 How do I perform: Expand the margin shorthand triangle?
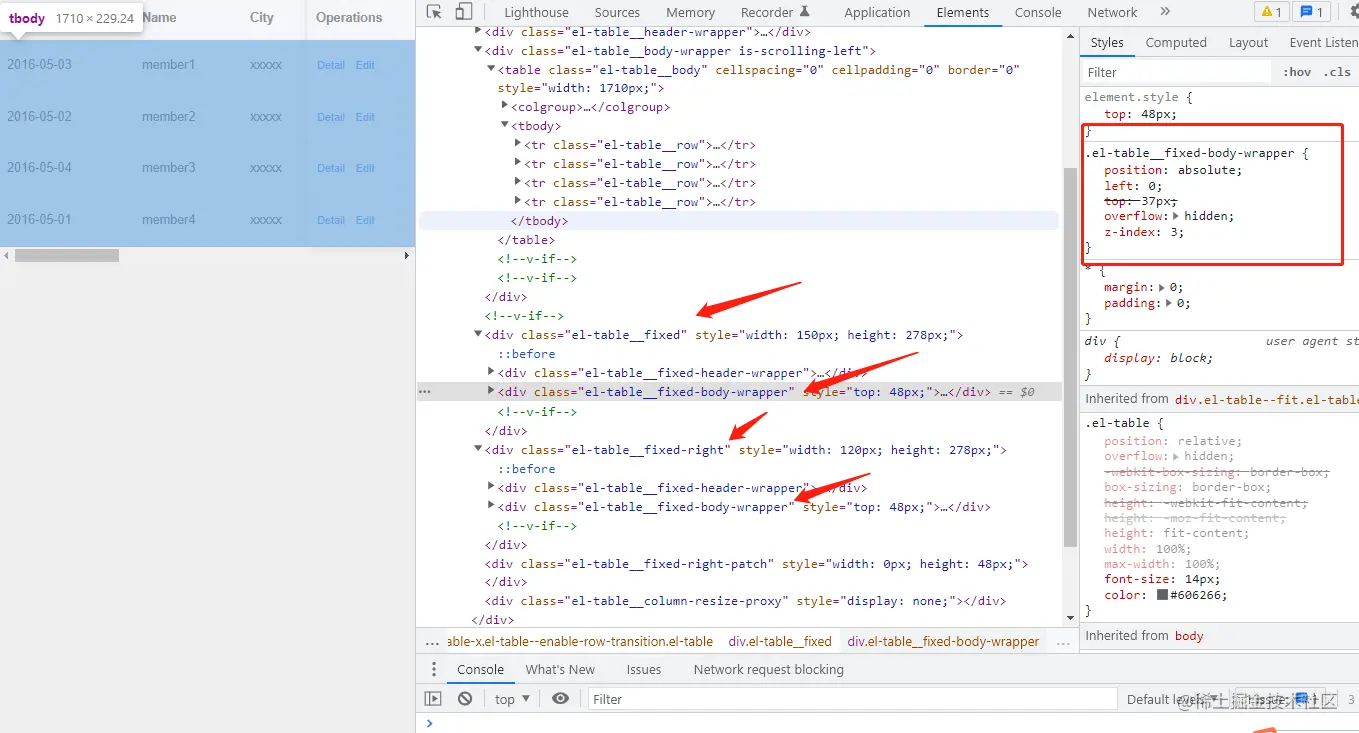click(x=1162, y=287)
